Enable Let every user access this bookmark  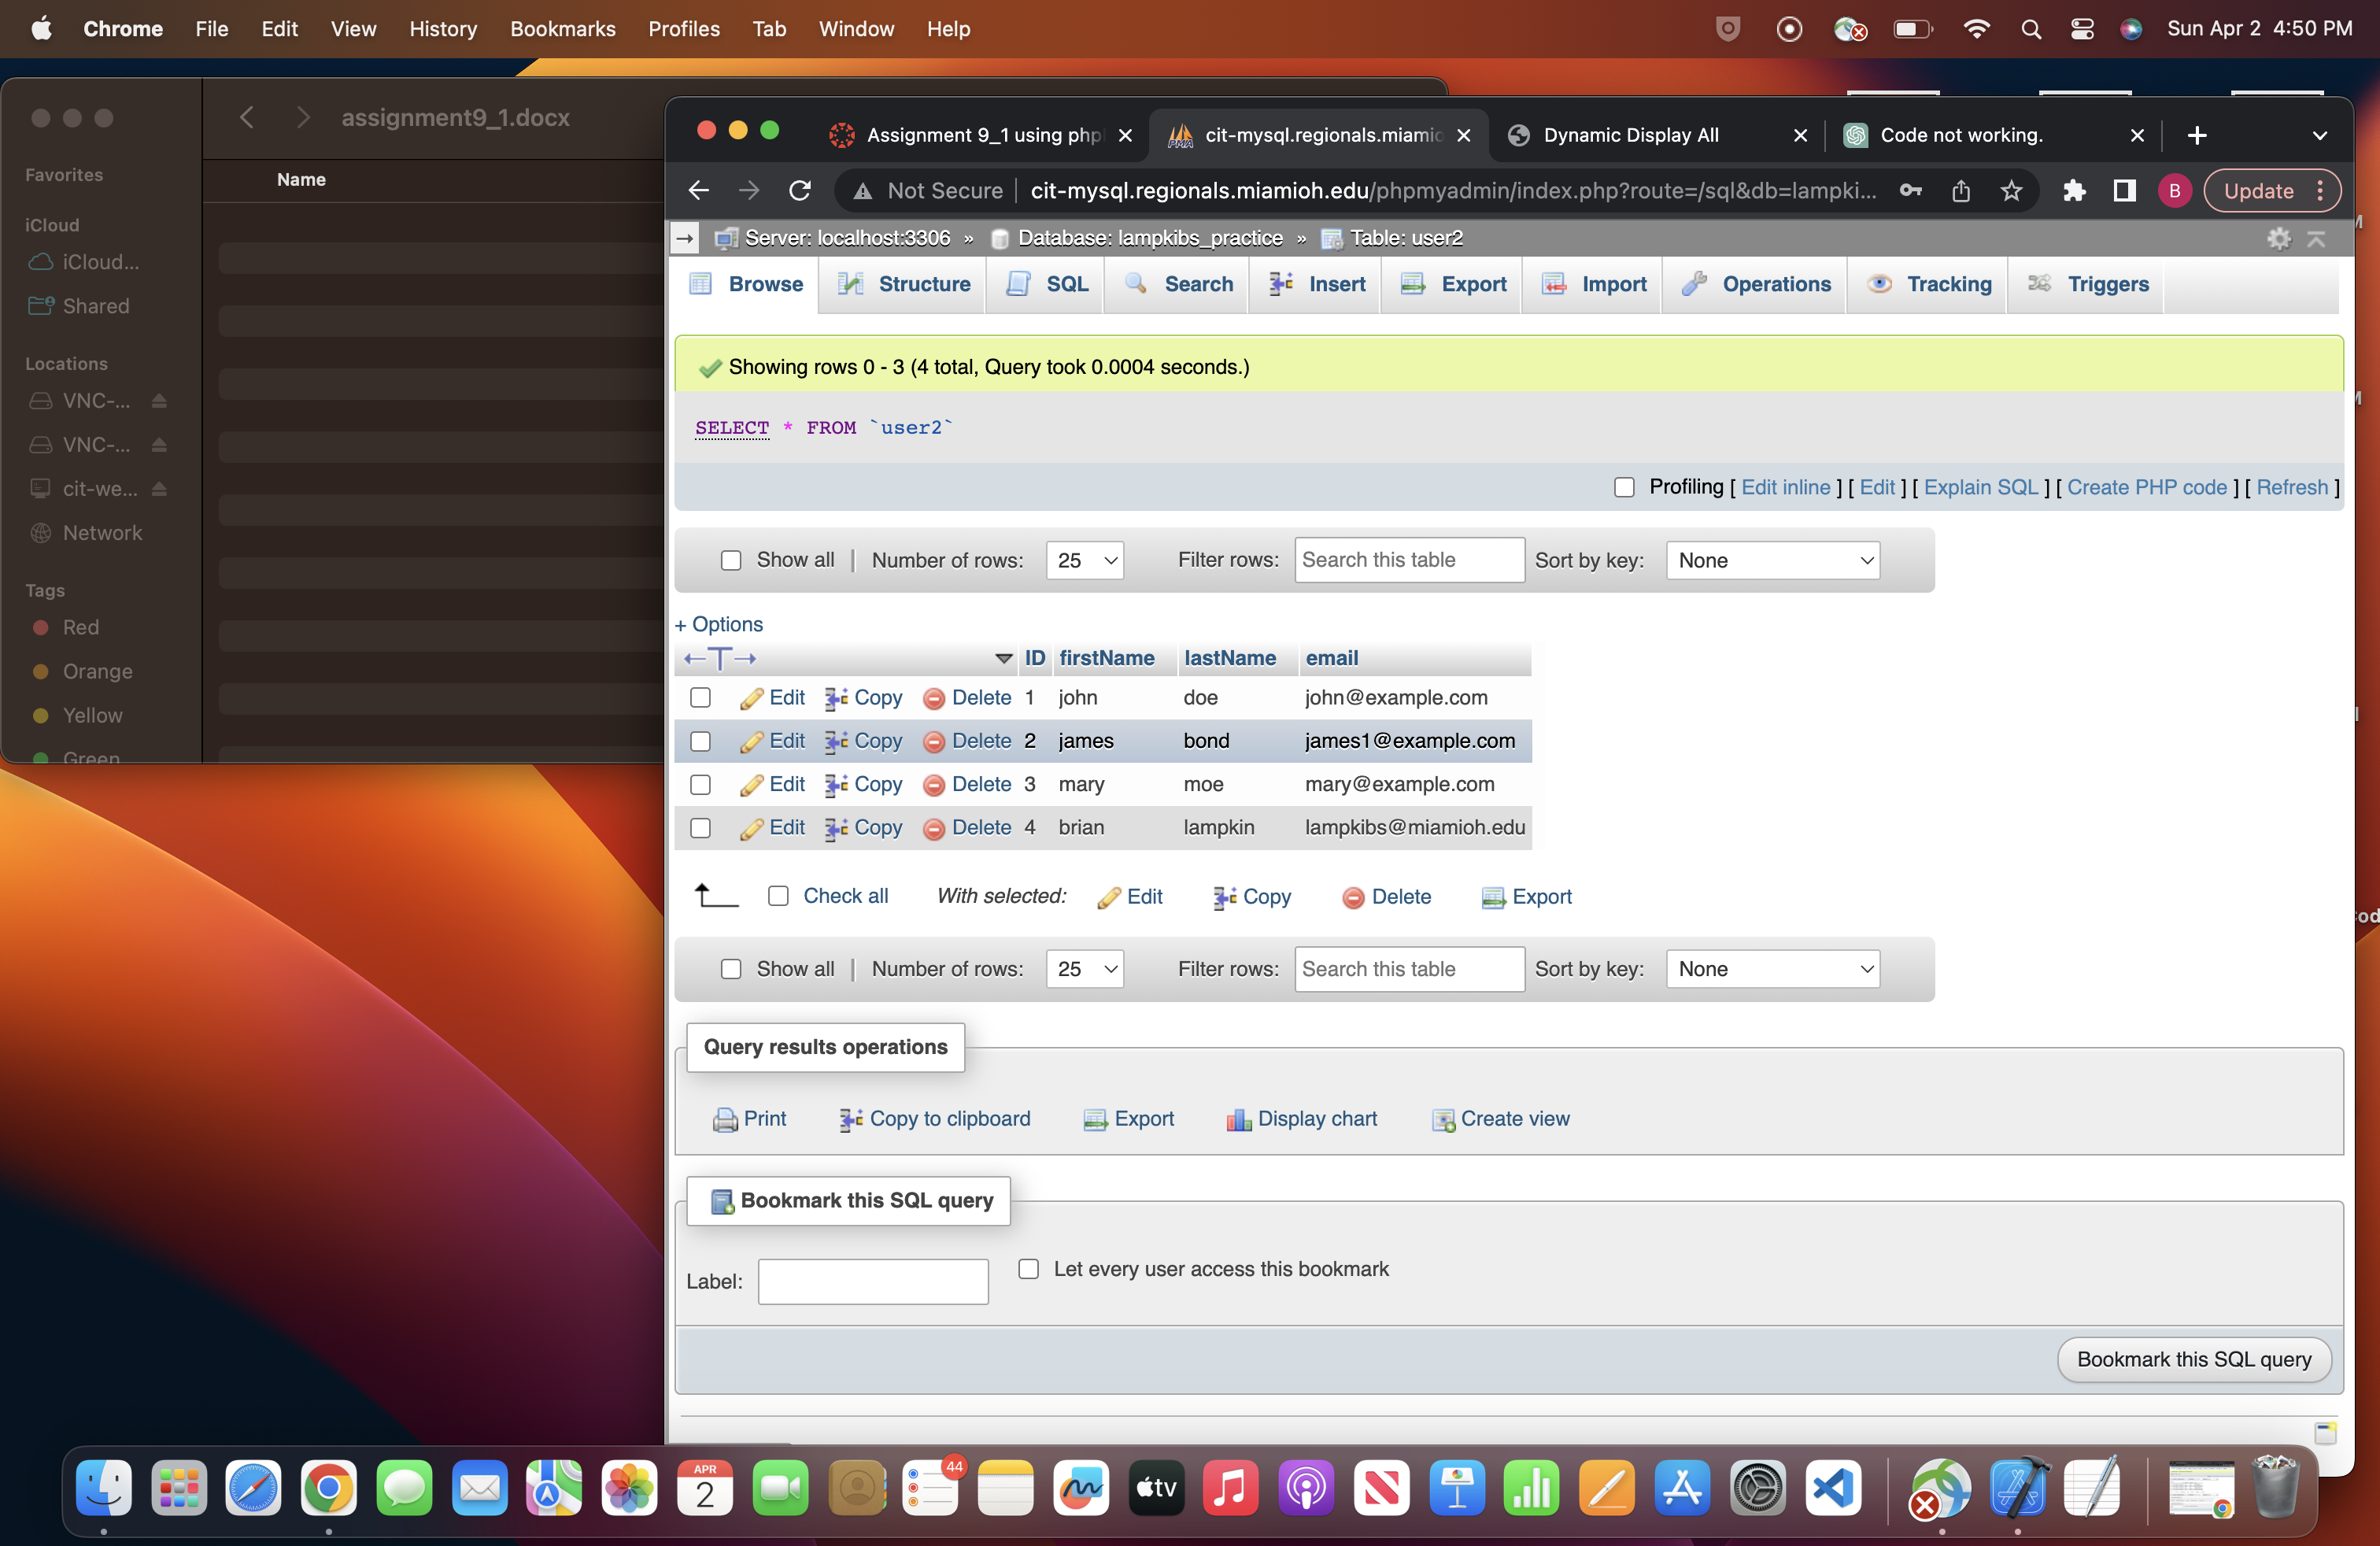1028,1269
